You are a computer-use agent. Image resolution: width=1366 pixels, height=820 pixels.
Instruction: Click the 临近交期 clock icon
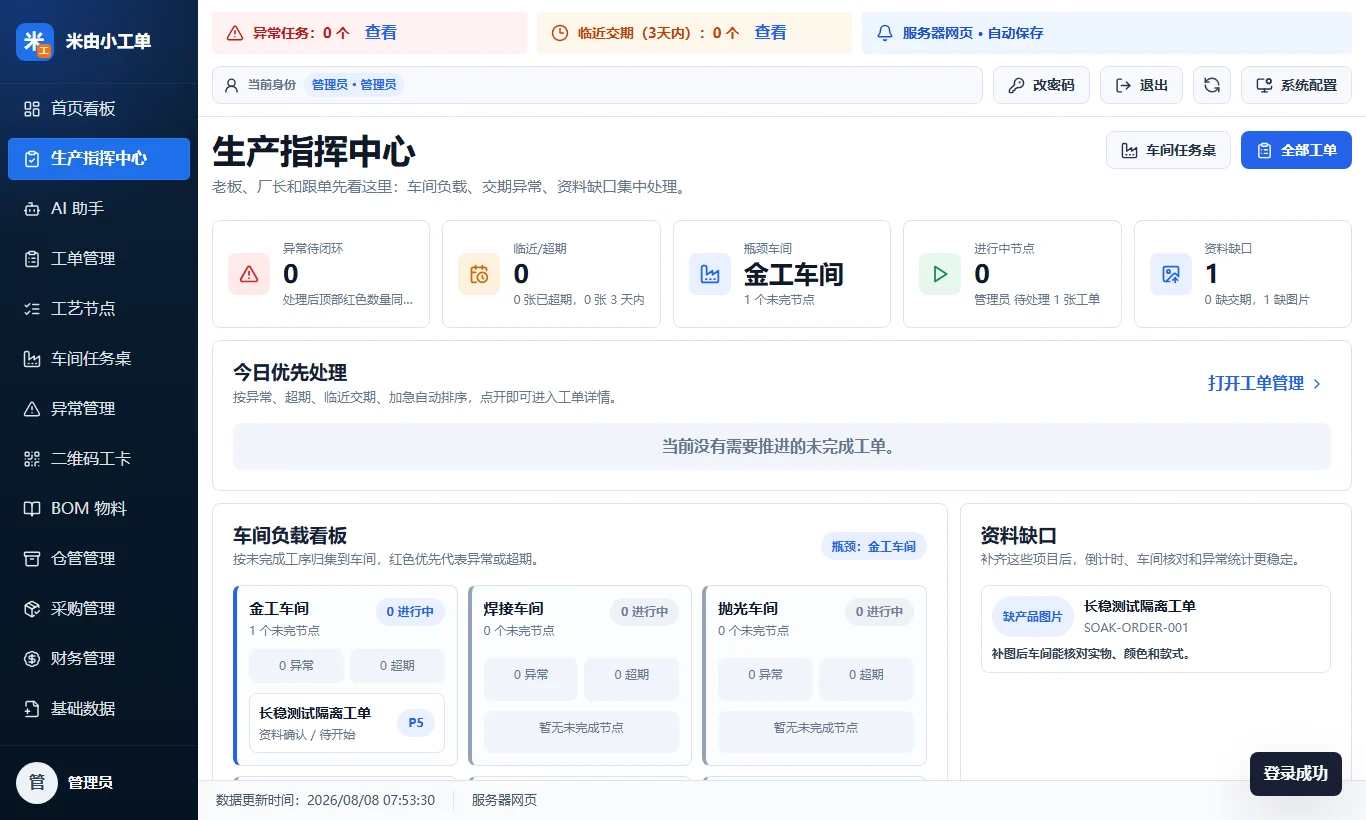tap(560, 33)
